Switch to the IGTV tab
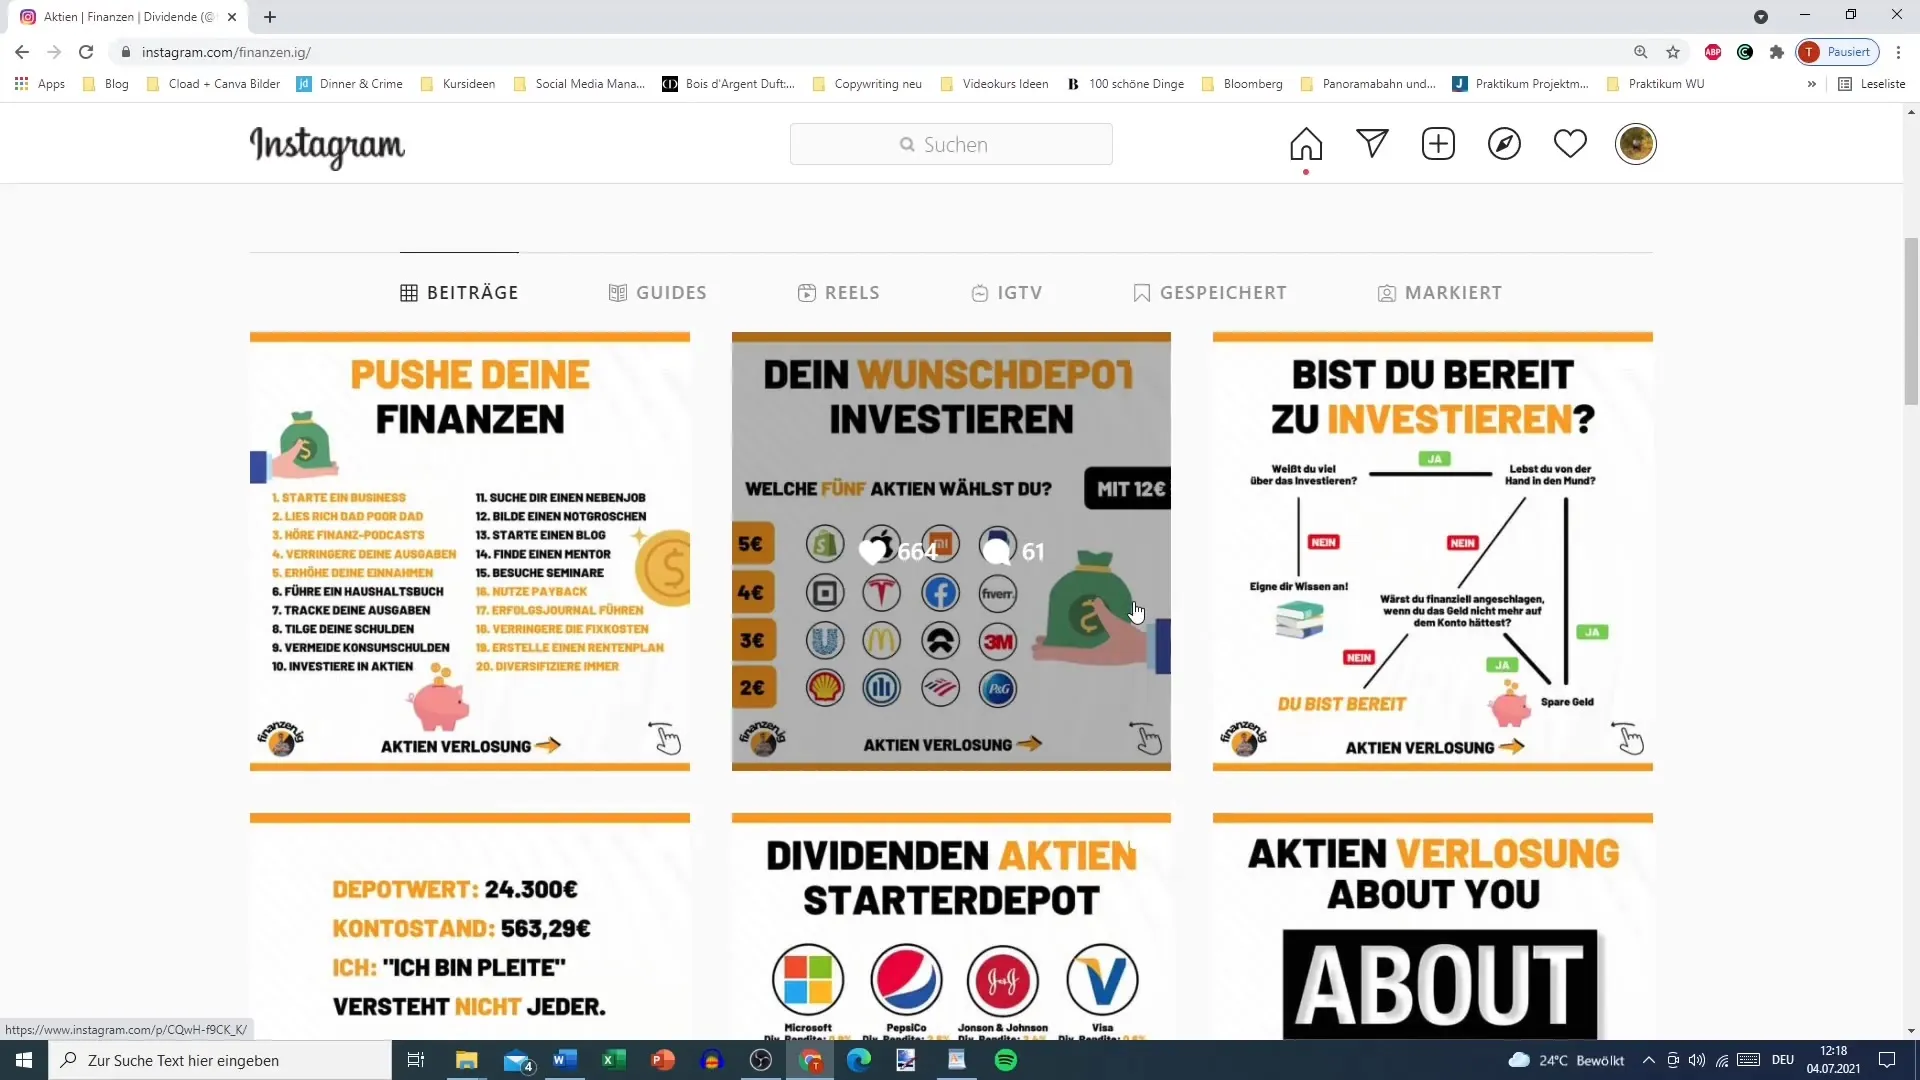This screenshot has height=1080, width=1920. click(1007, 293)
